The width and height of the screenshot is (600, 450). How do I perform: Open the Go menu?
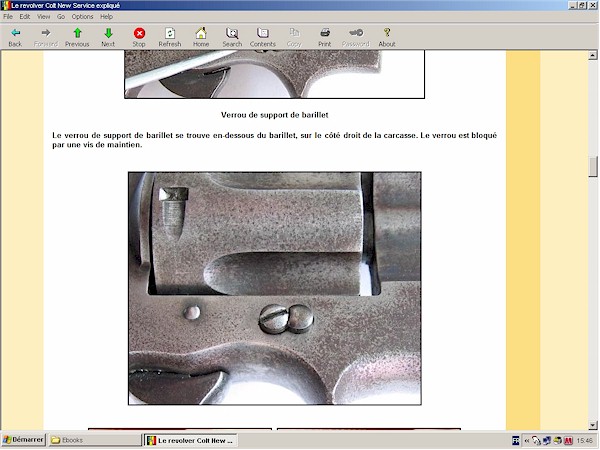pyautogui.click(x=61, y=17)
